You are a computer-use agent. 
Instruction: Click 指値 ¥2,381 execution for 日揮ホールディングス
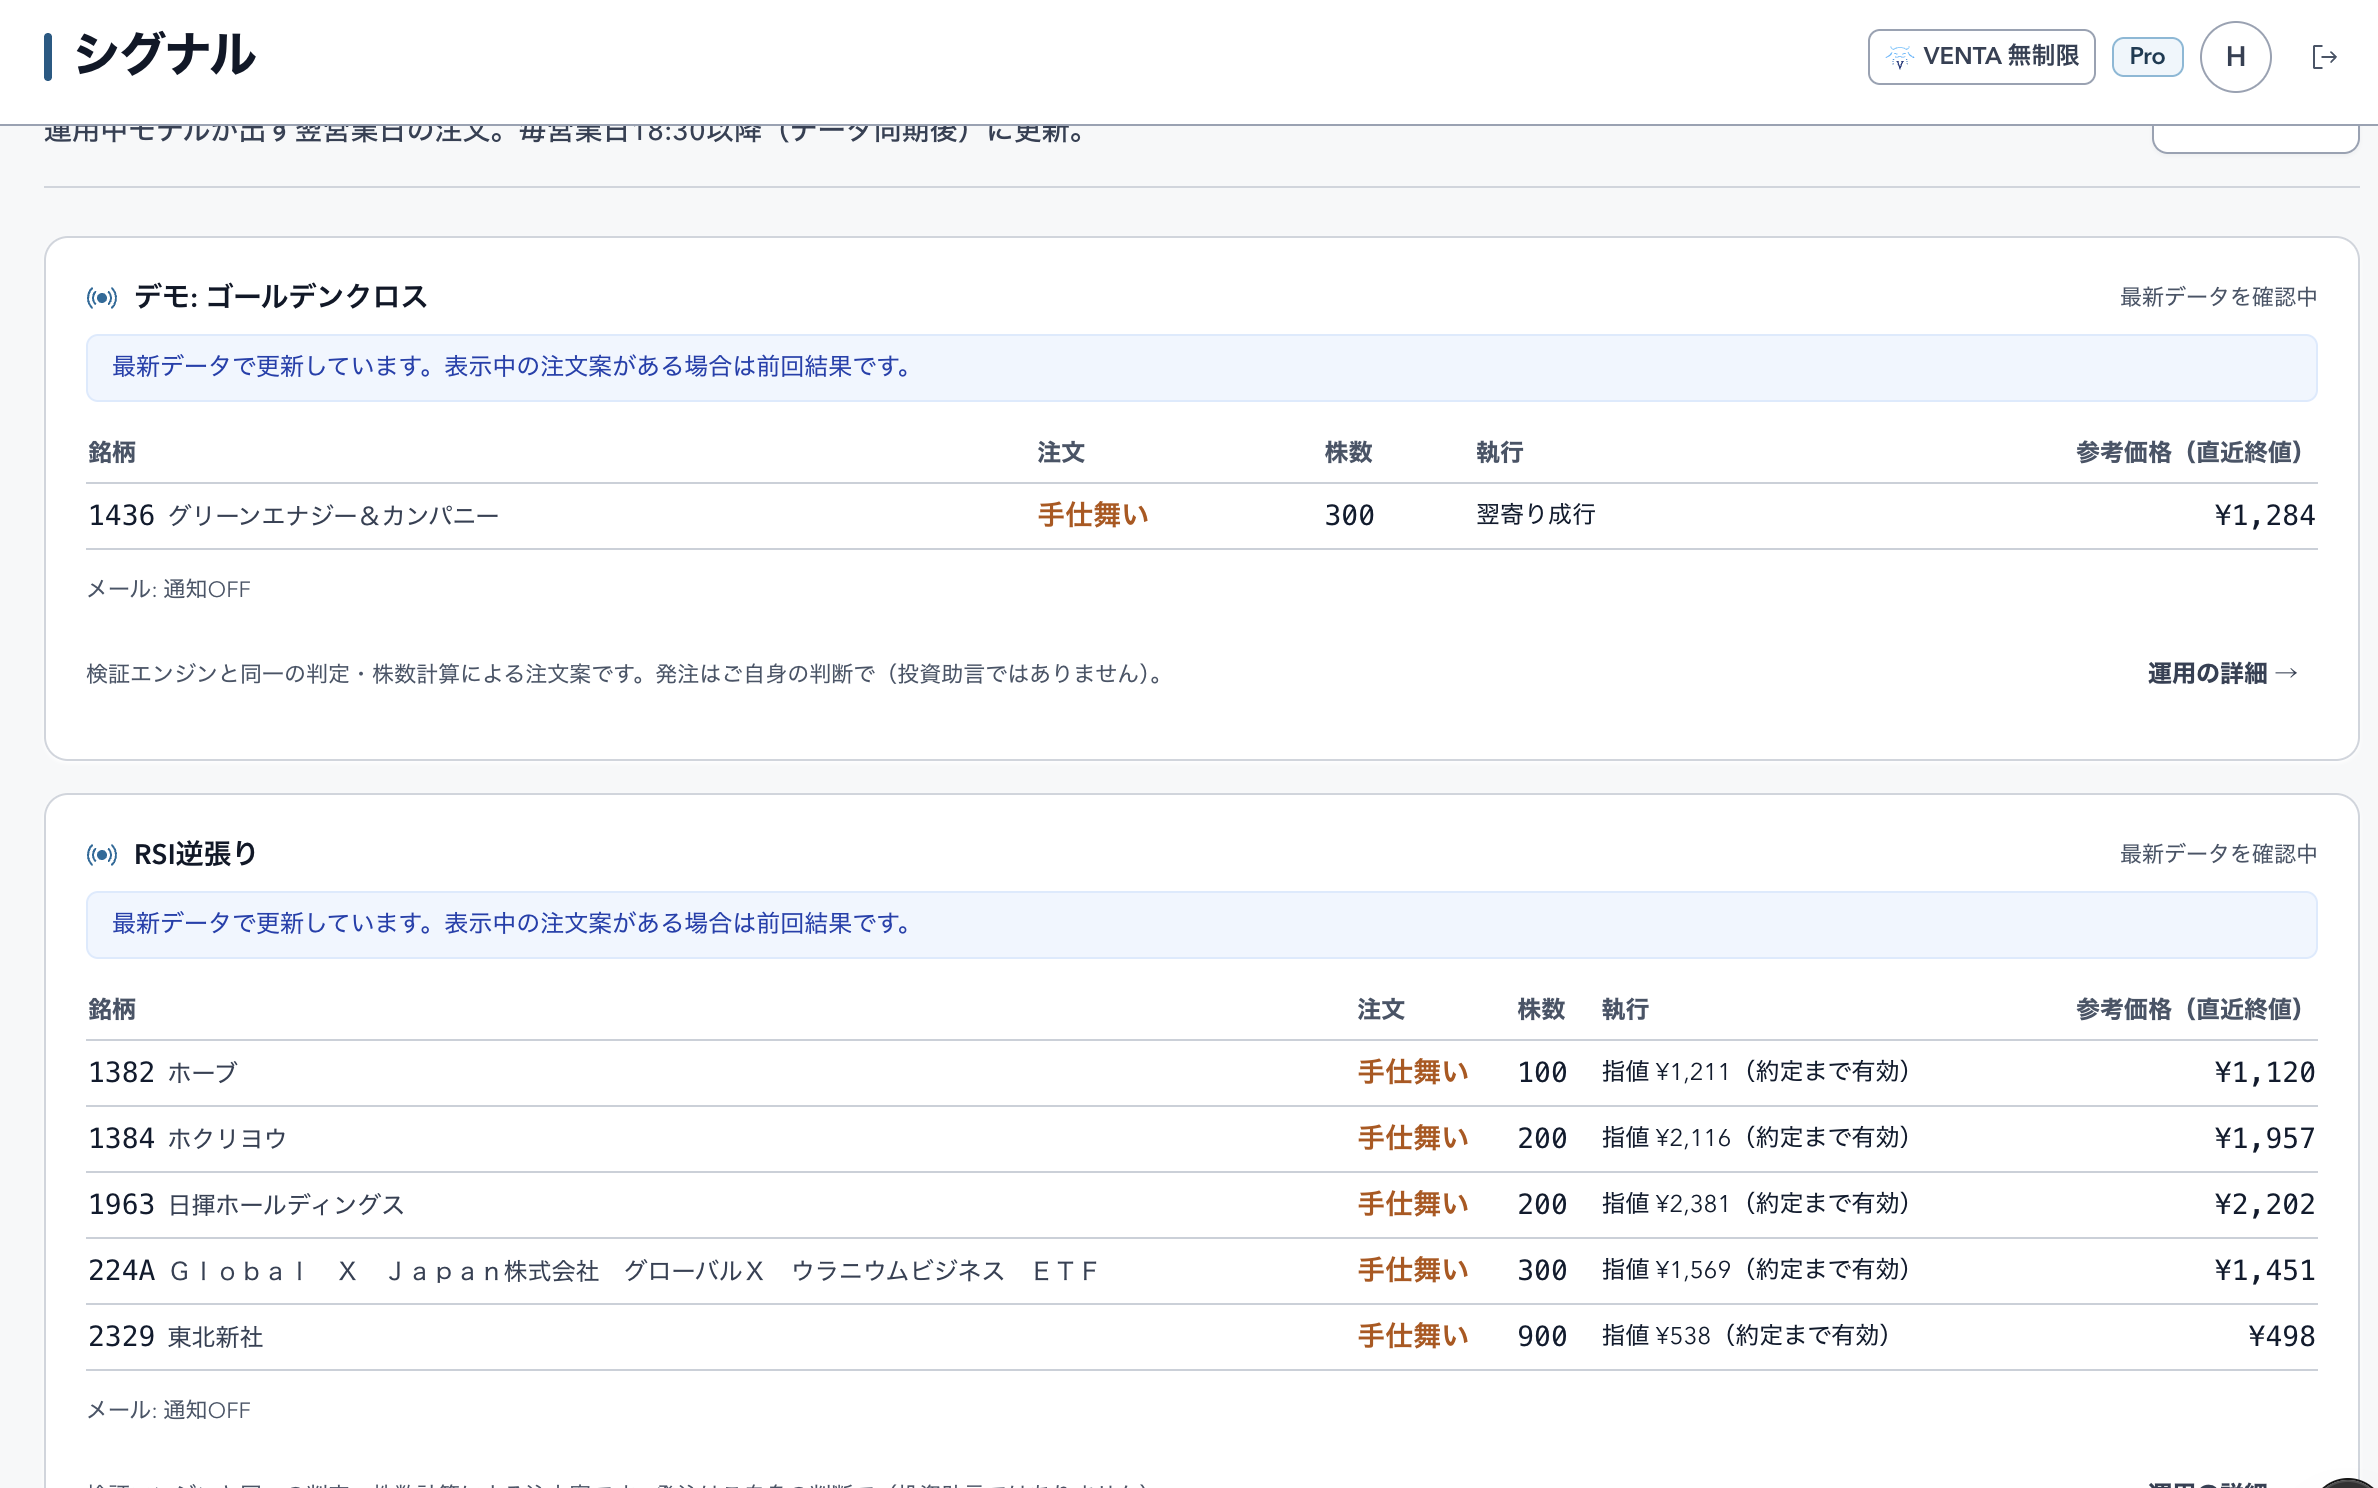point(1755,1203)
